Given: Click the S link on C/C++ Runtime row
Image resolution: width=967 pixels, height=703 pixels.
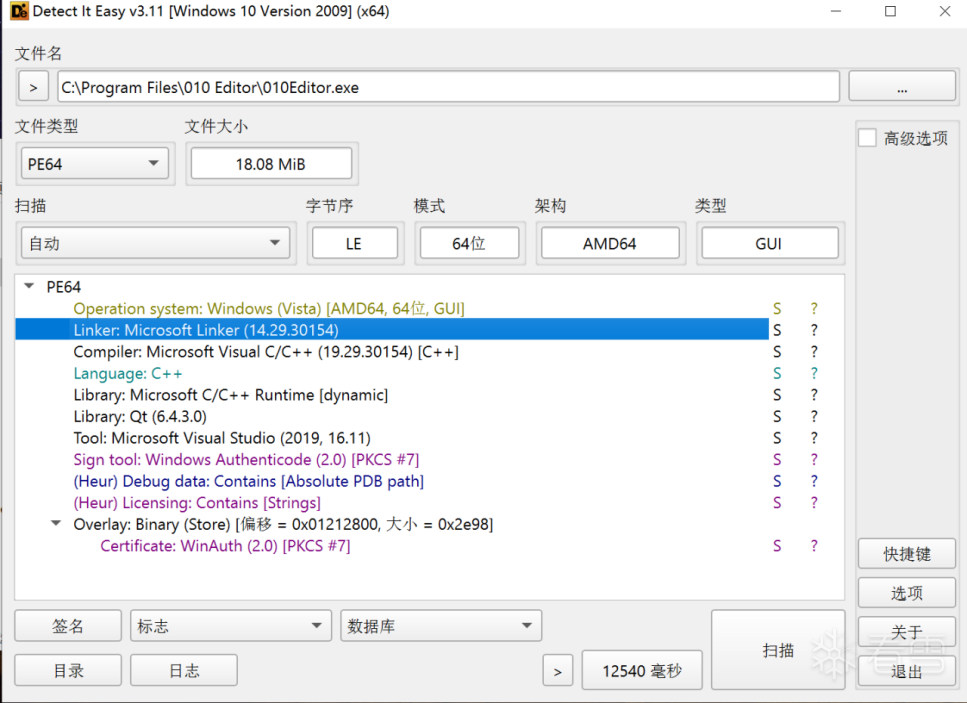Looking at the screenshot, I should click(x=777, y=394).
